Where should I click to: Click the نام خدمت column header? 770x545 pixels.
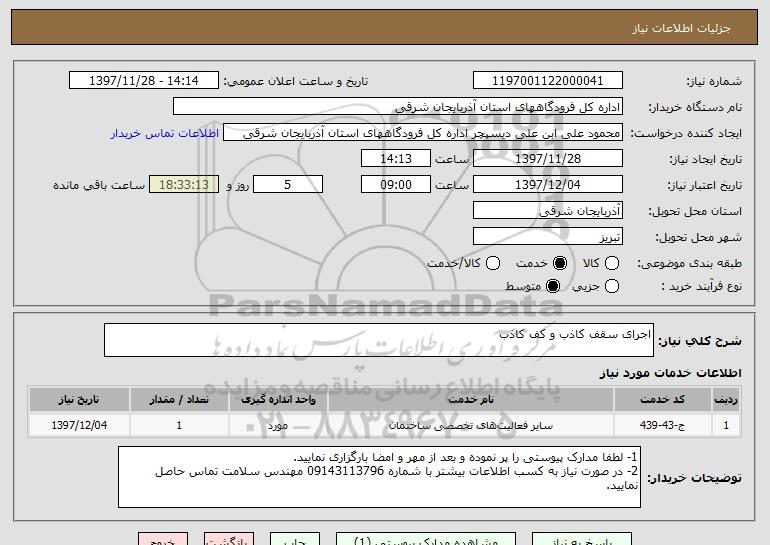pyautogui.click(x=471, y=400)
